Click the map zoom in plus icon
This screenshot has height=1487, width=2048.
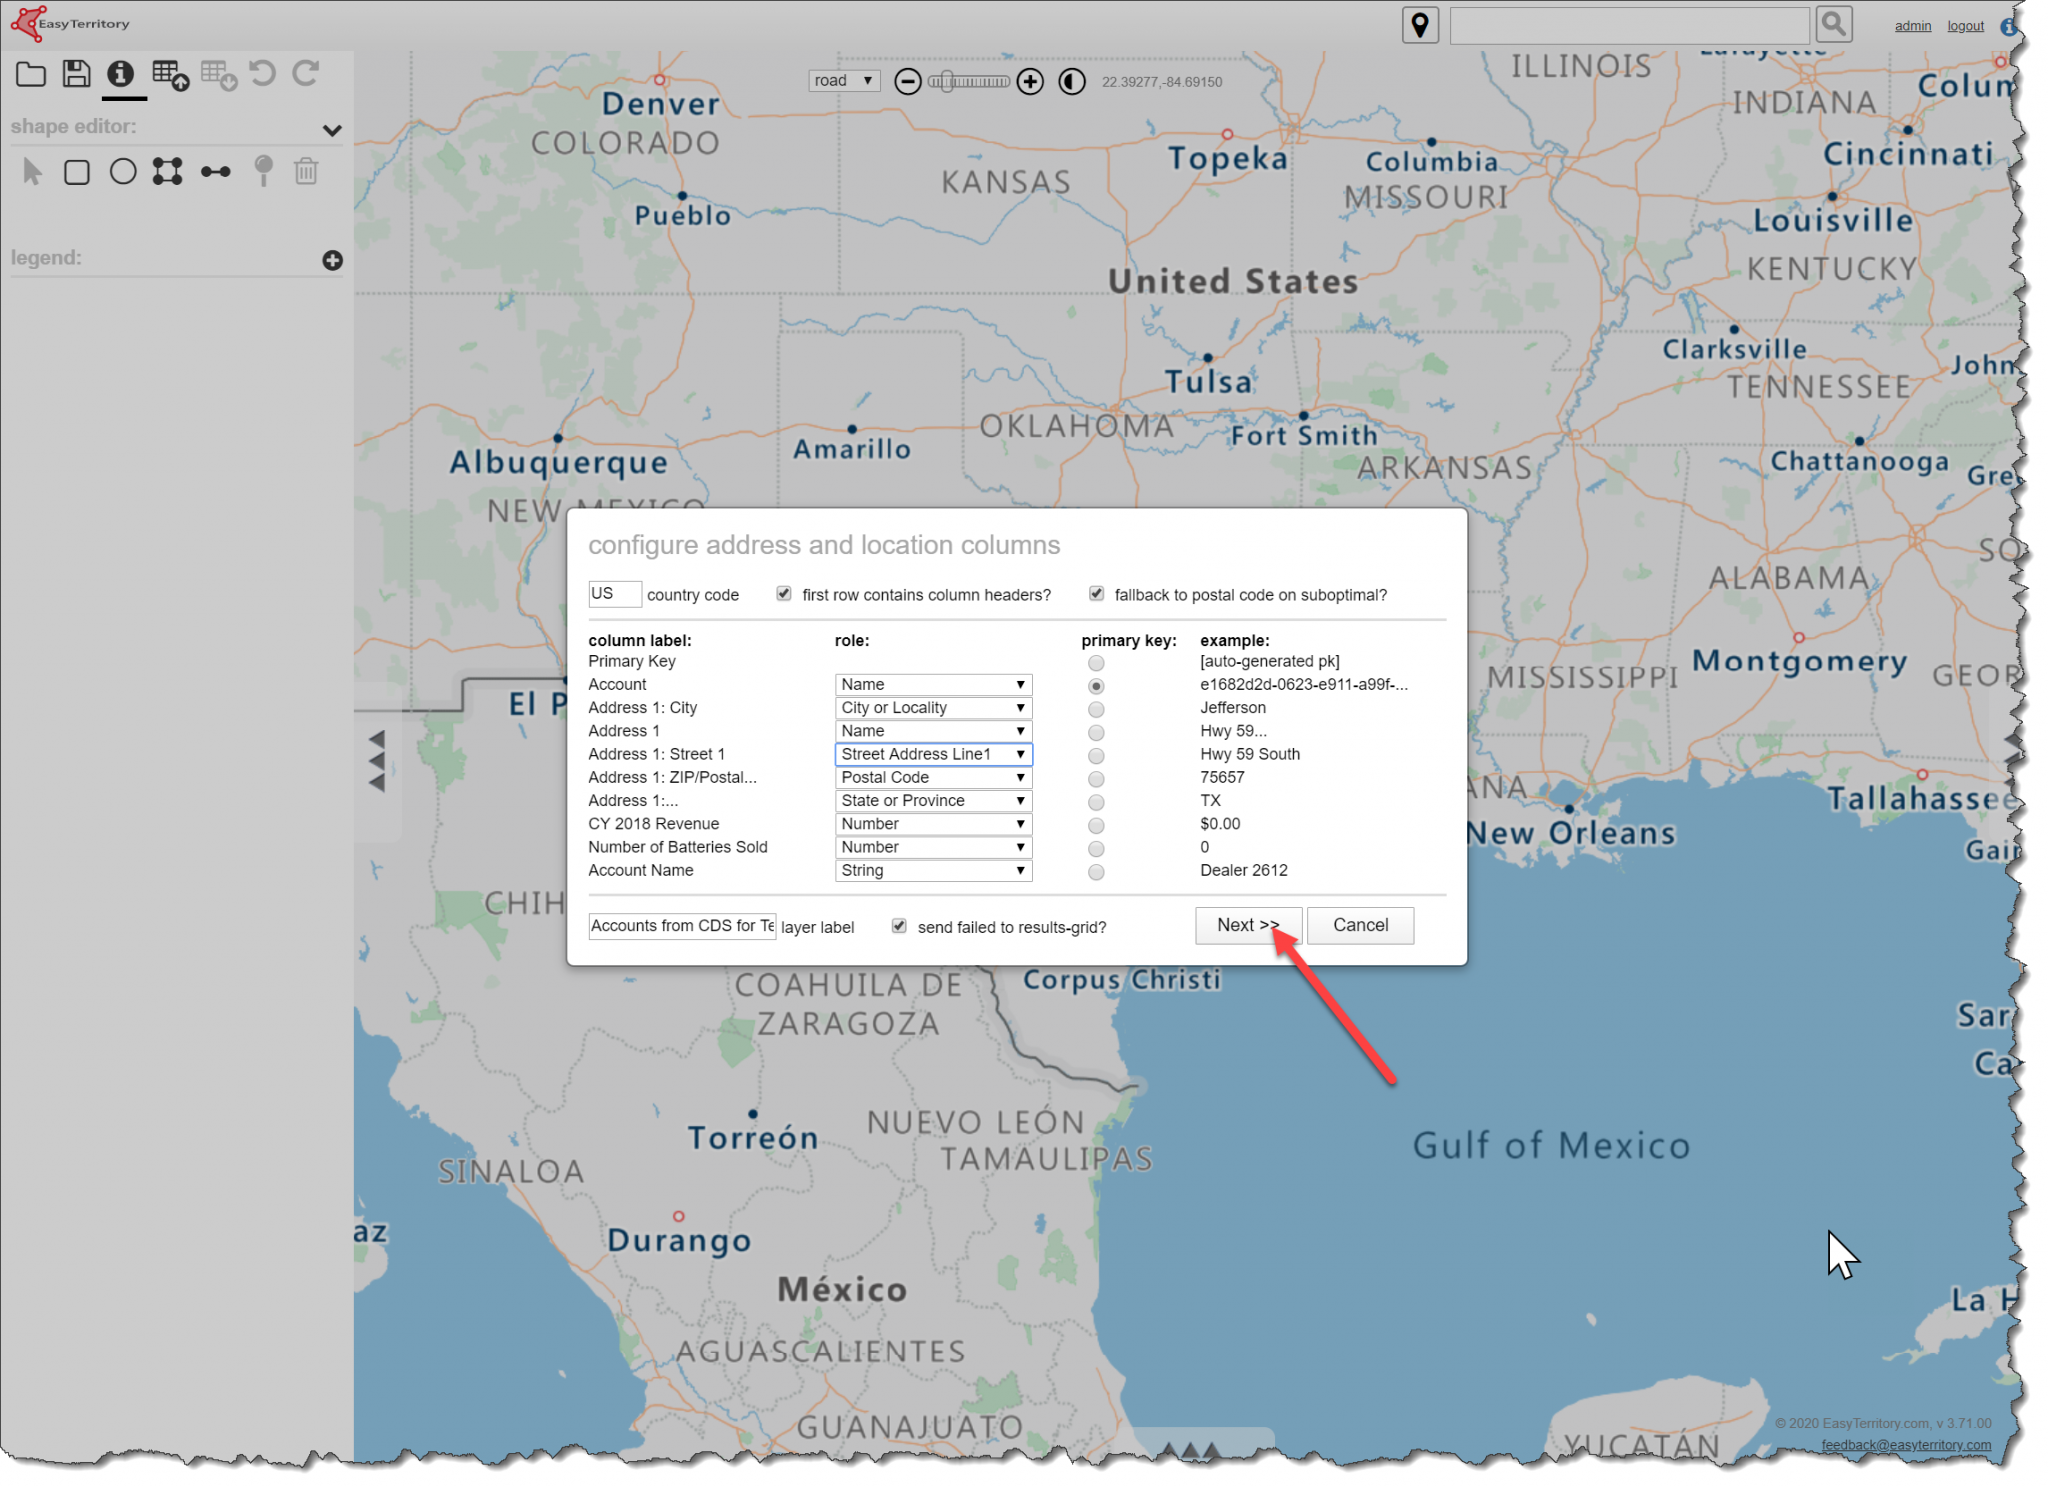[x=1029, y=82]
